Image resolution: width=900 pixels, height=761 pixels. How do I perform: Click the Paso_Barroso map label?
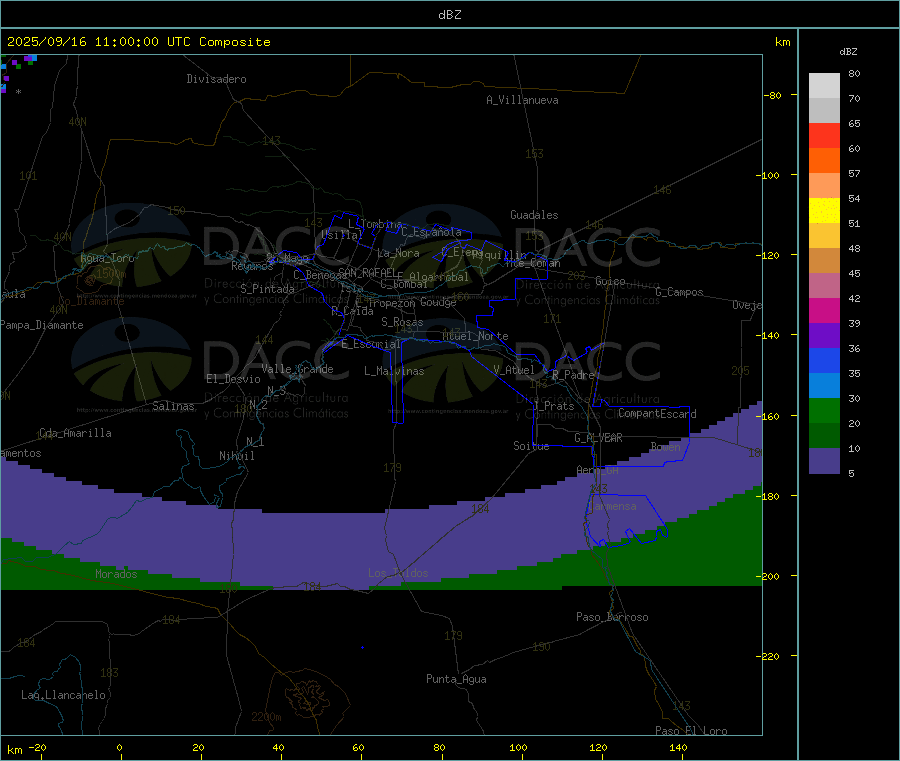coord(612,617)
